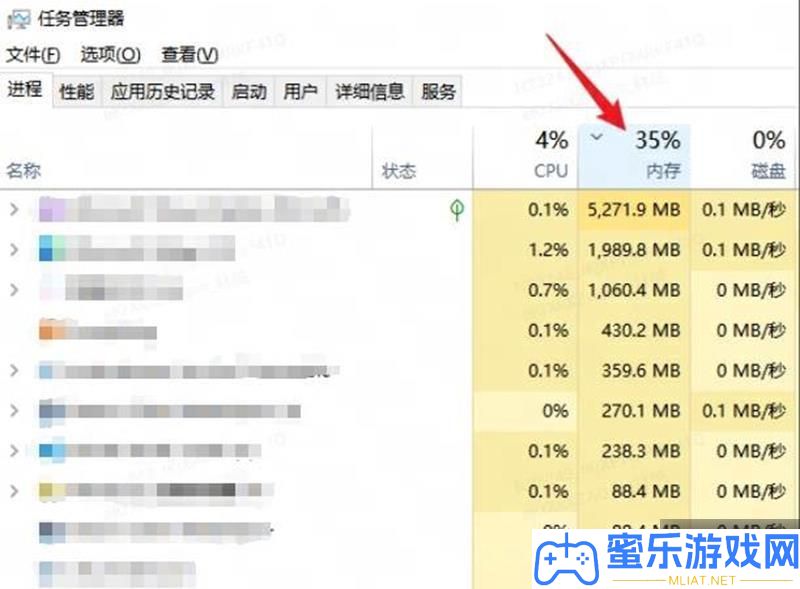This screenshot has height=589, width=800.
Task: Expand the process using 359.6 MB memory
Action: pyautogui.click(x=14, y=371)
